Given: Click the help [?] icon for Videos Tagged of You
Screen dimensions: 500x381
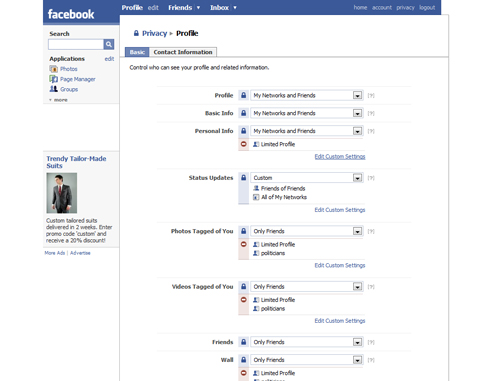Looking at the screenshot, I should coord(371,287).
